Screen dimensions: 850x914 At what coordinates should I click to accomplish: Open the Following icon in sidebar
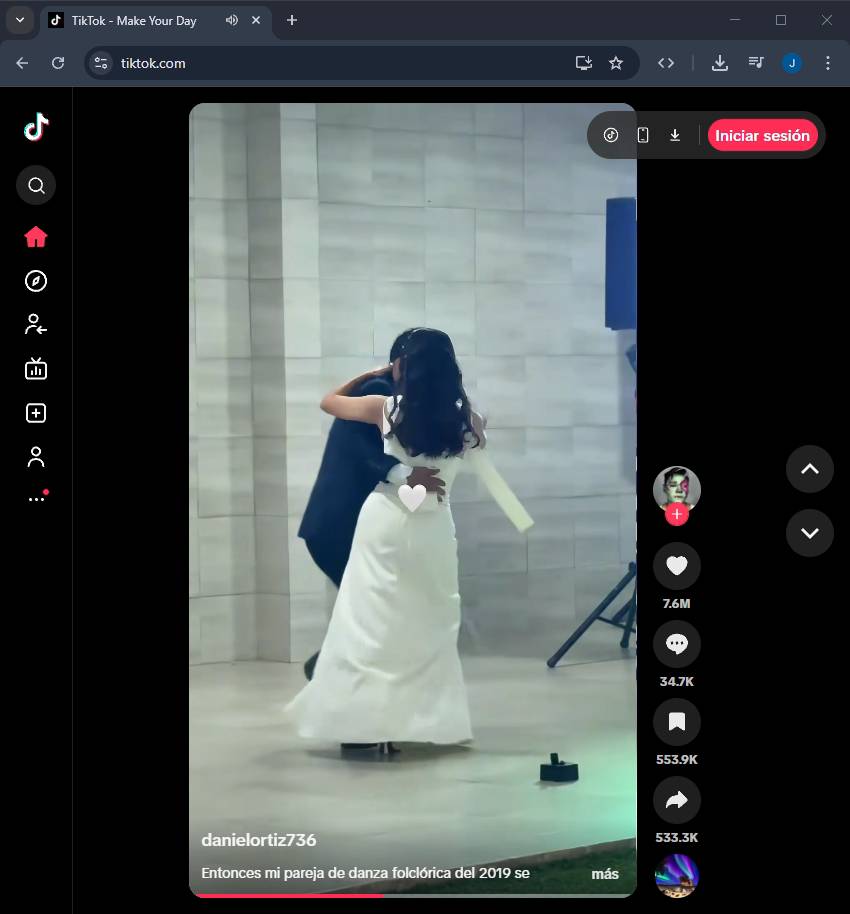tap(36, 325)
